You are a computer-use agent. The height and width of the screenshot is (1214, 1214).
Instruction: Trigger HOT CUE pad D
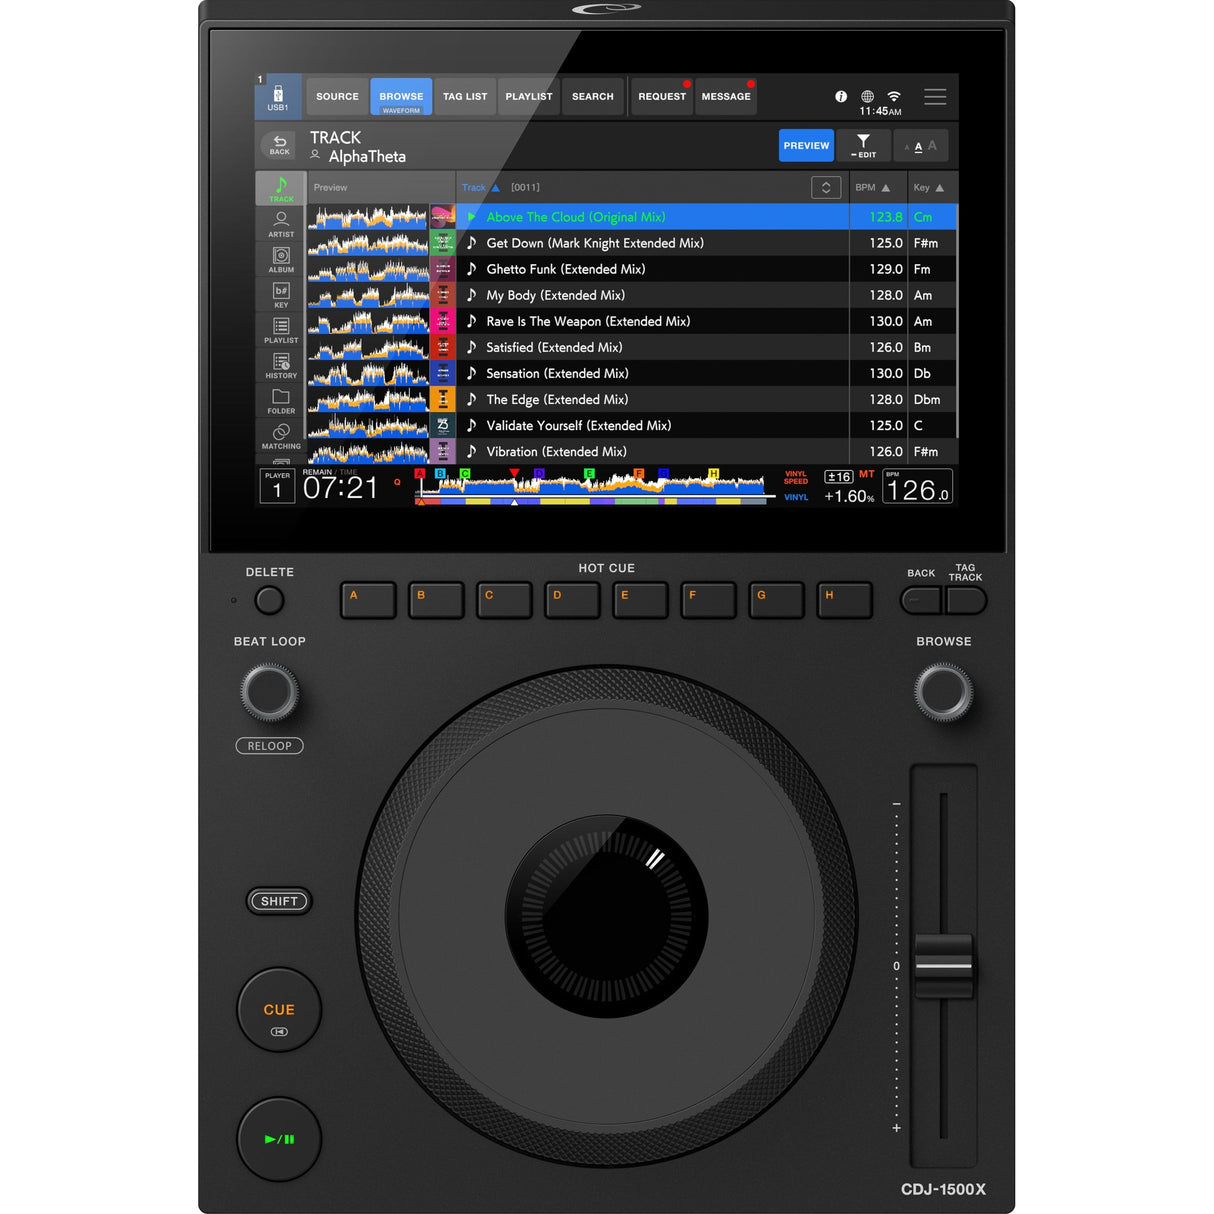point(572,600)
